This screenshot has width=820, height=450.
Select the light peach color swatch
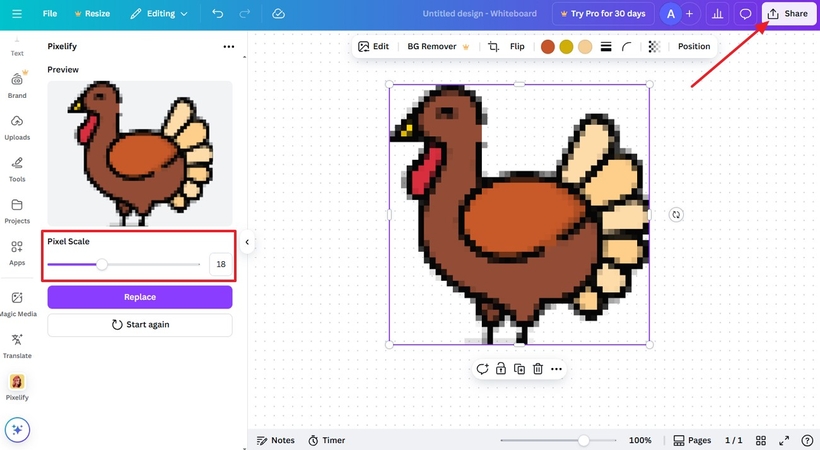click(x=585, y=47)
